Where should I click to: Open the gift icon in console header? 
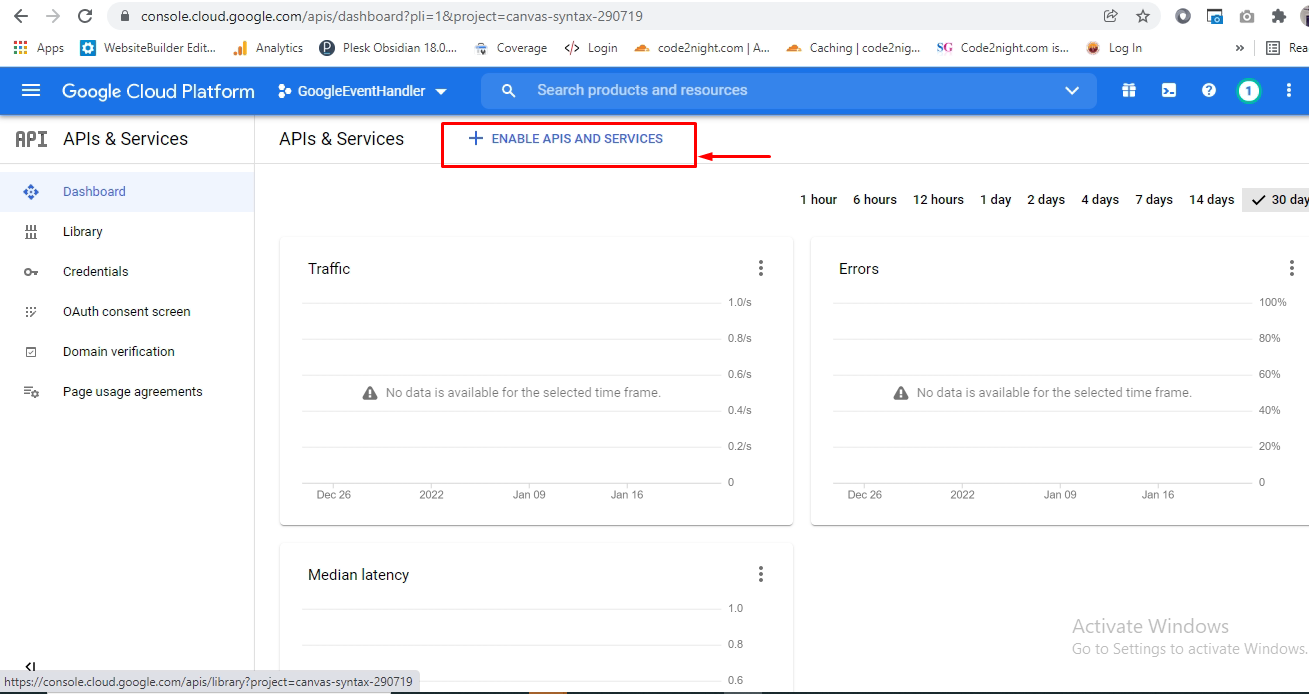1129,91
